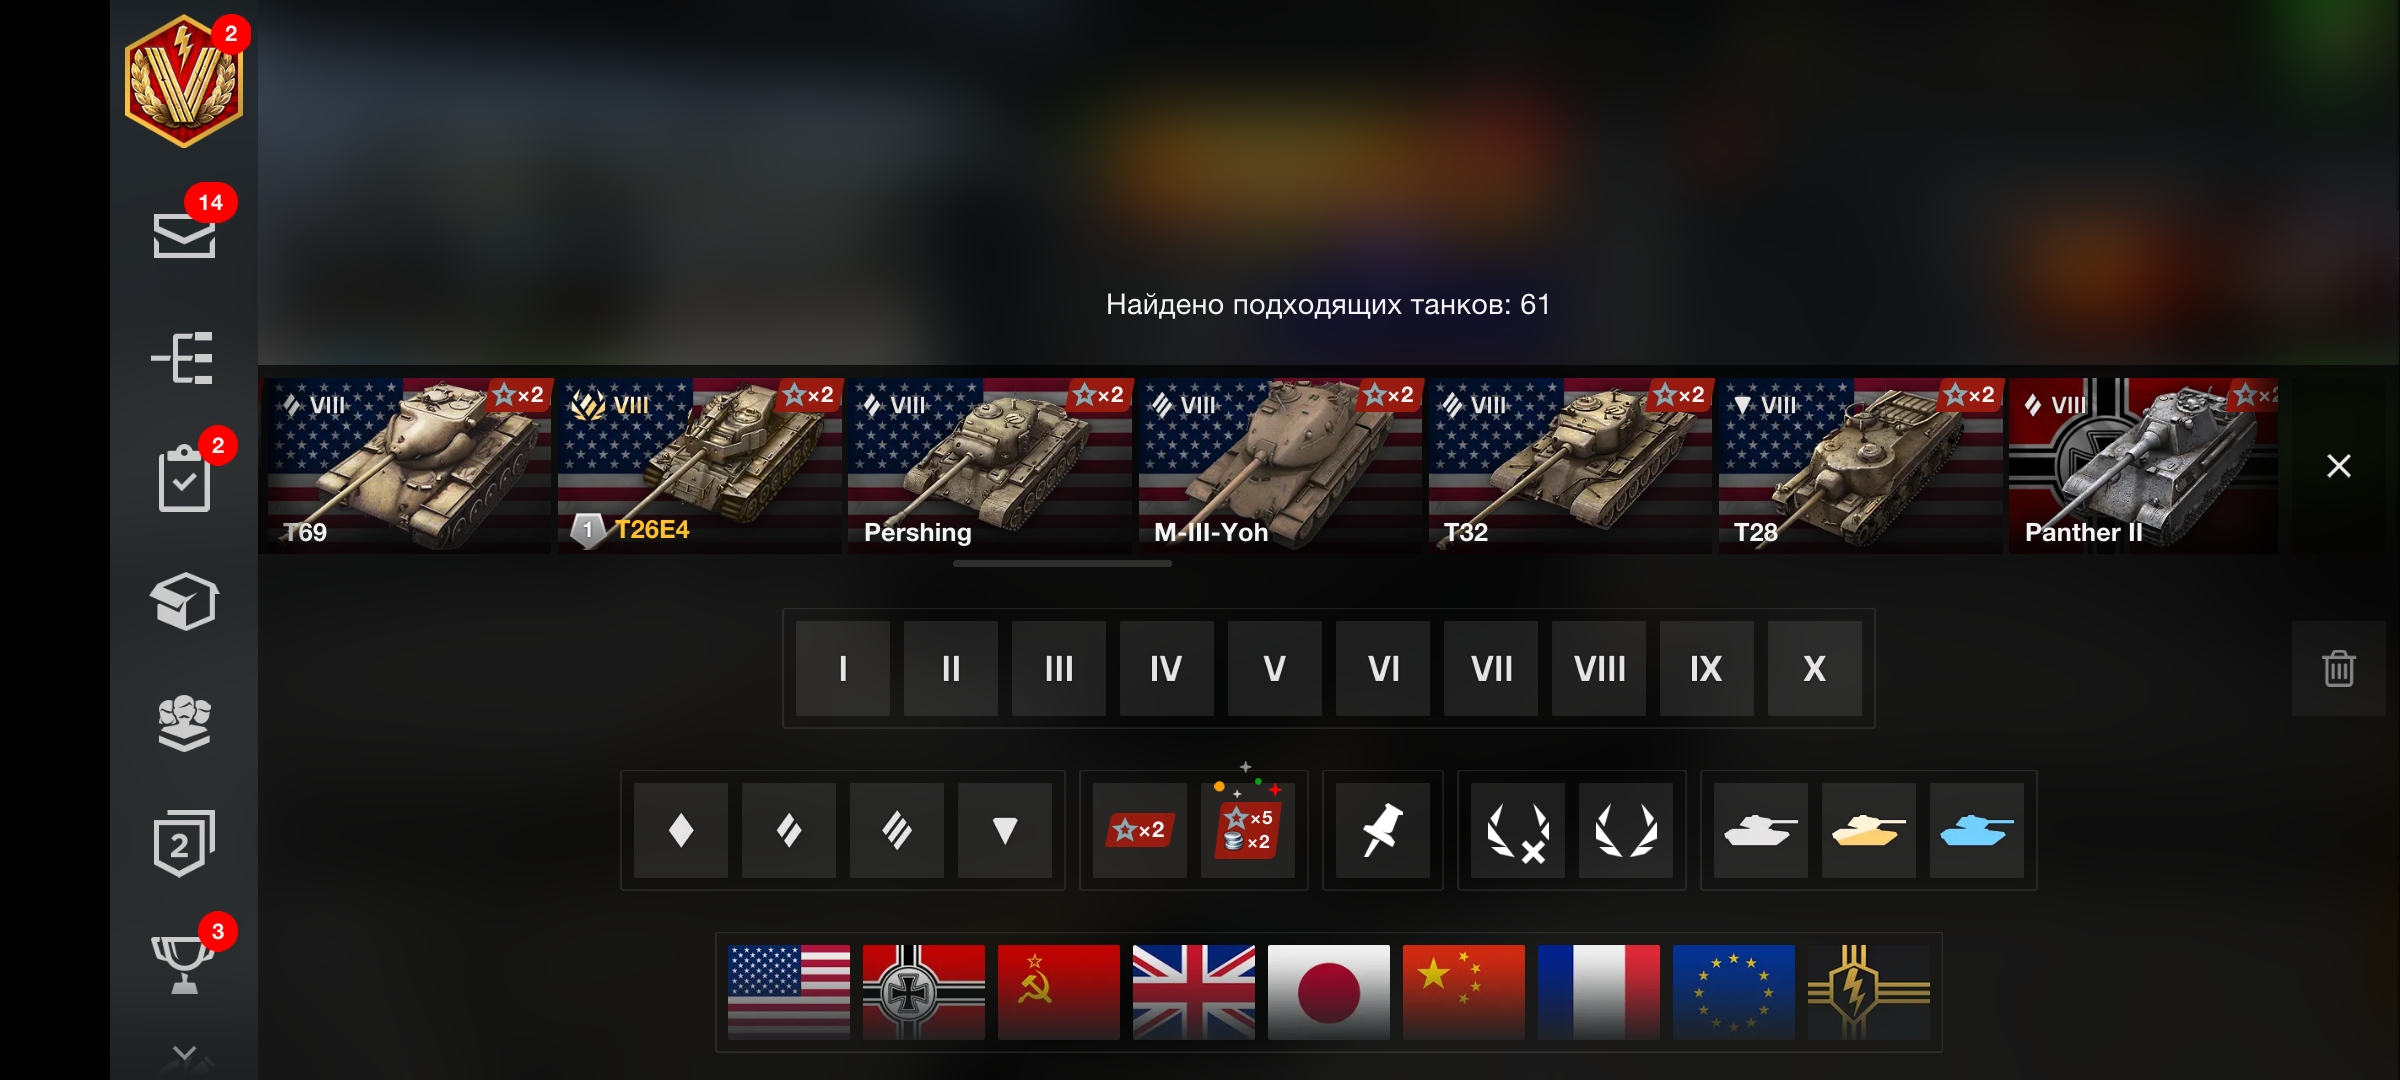
Task: Open the tournaments trophy icon
Action: [x=182, y=964]
